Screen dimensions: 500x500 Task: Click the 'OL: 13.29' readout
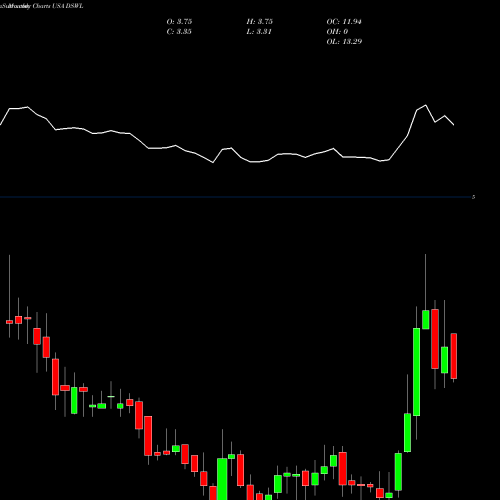coord(344,42)
